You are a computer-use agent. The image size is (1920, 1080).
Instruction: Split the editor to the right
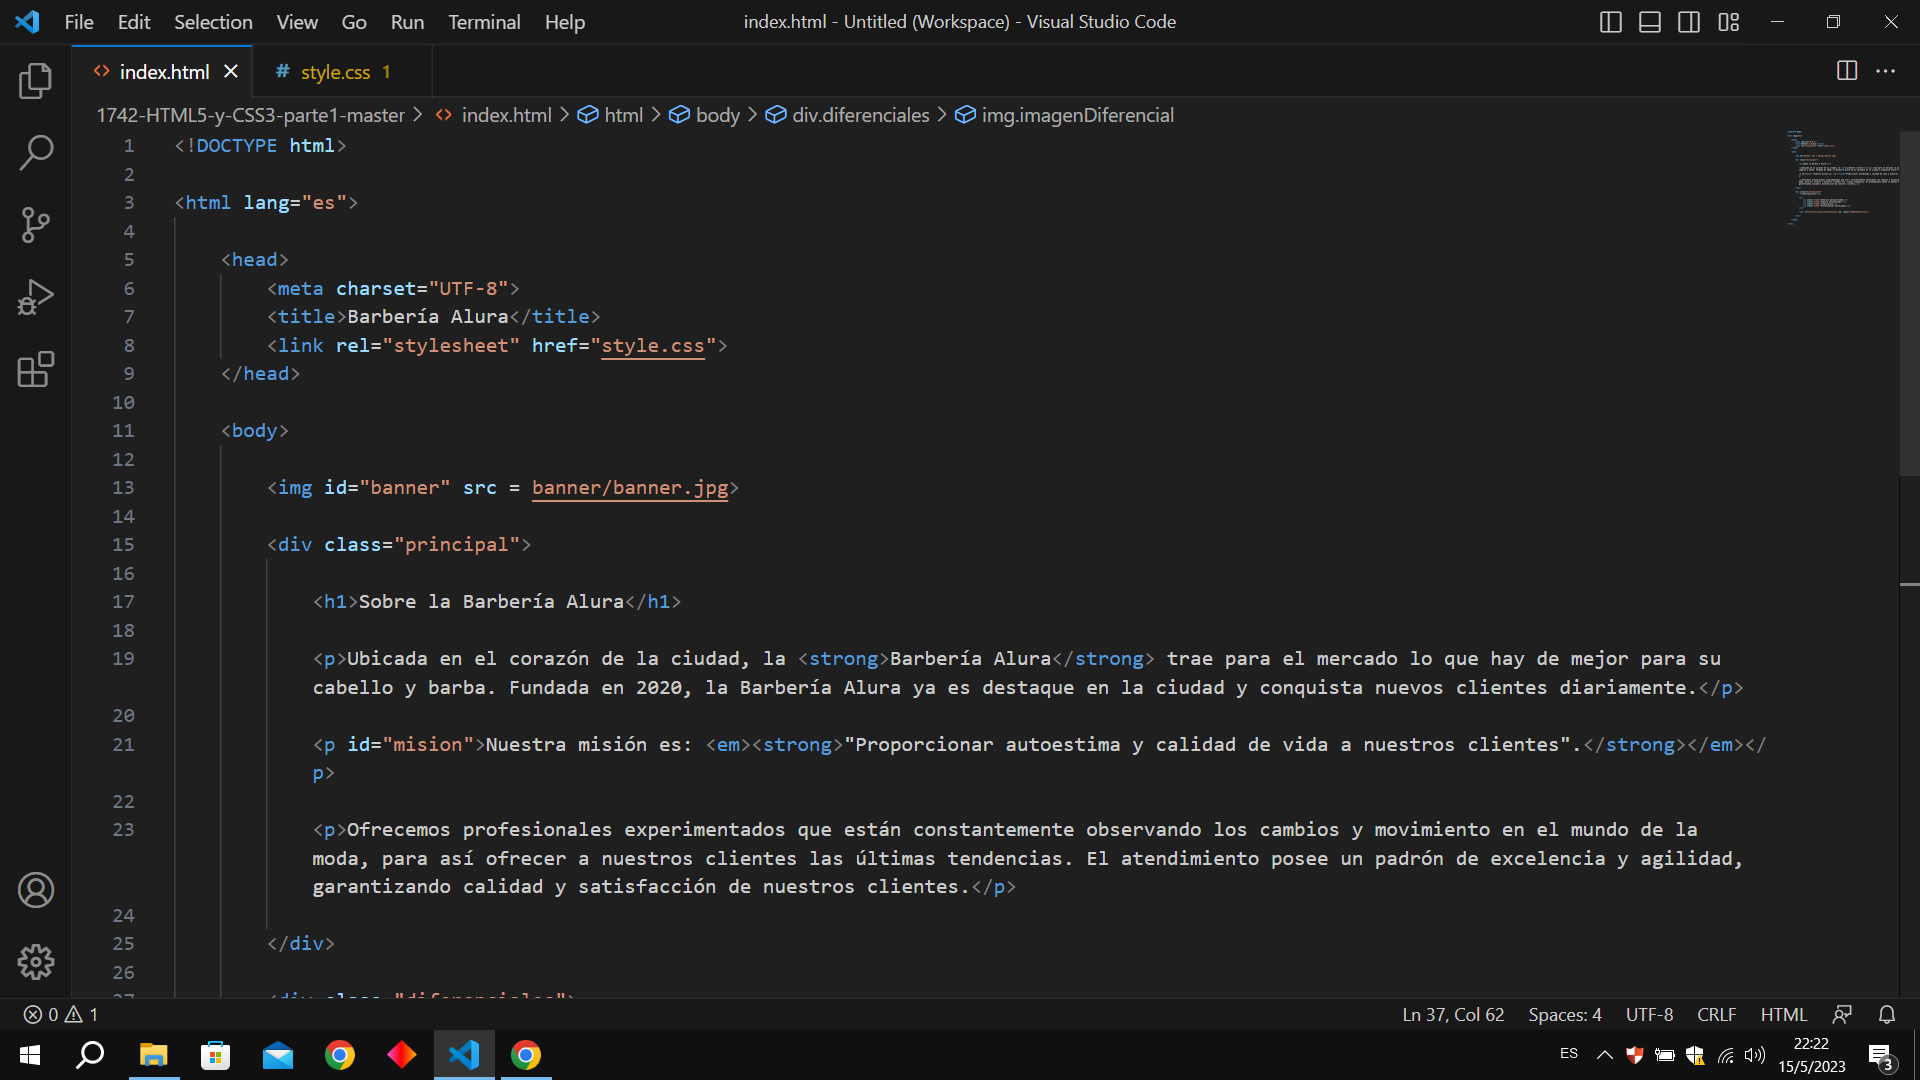(x=1847, y=71)
